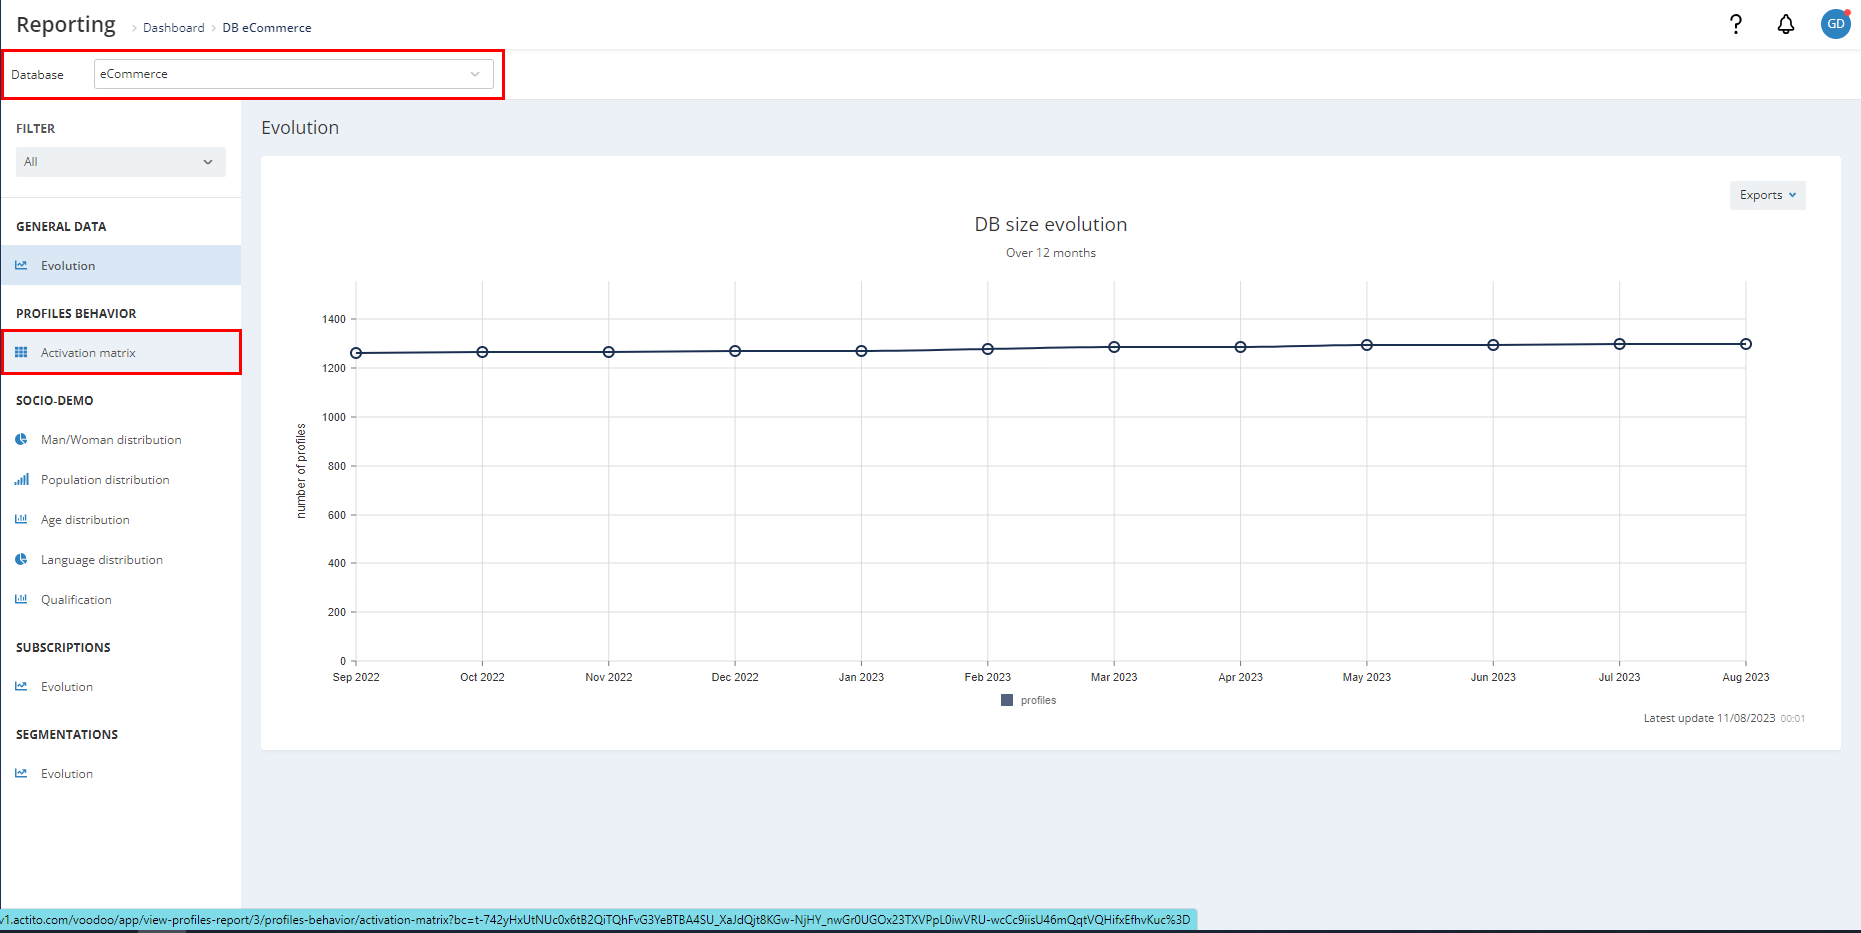Image resolution: width=1861 pixels, height=933 pixels.
Task: Open Evolution under Subscriptions
Action: 121,686
